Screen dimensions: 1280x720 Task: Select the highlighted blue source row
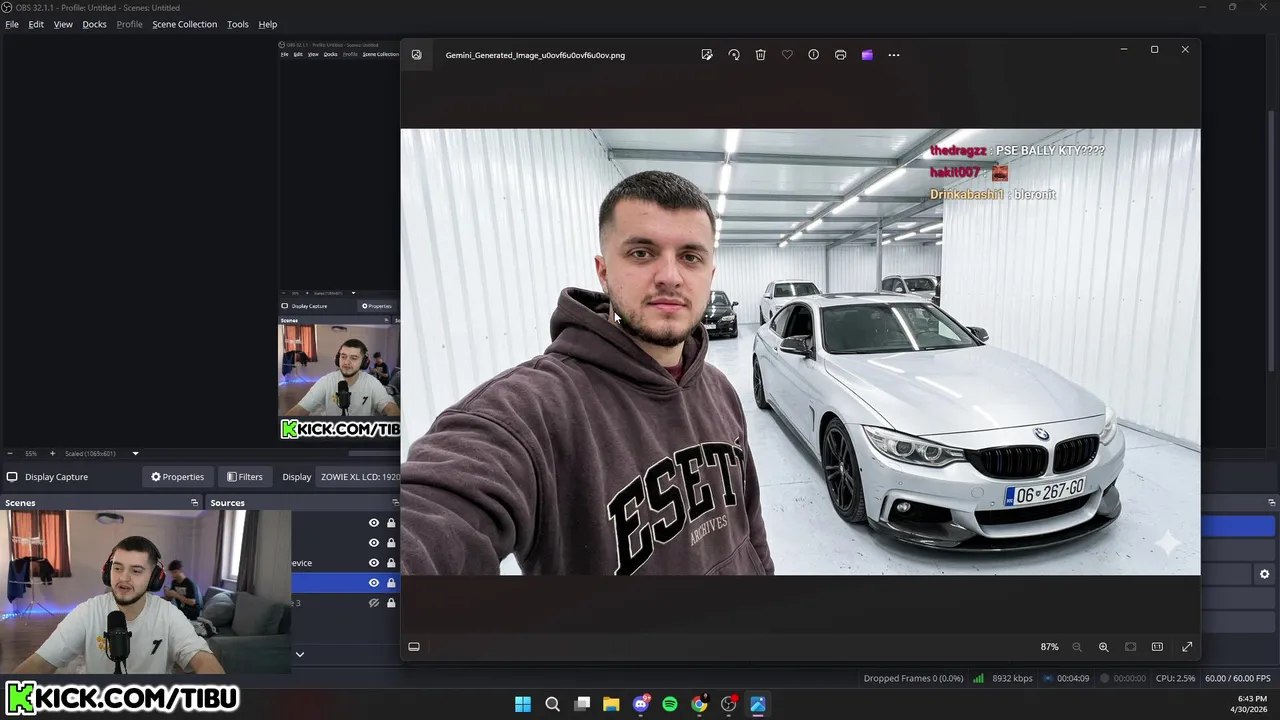(345, 583)
